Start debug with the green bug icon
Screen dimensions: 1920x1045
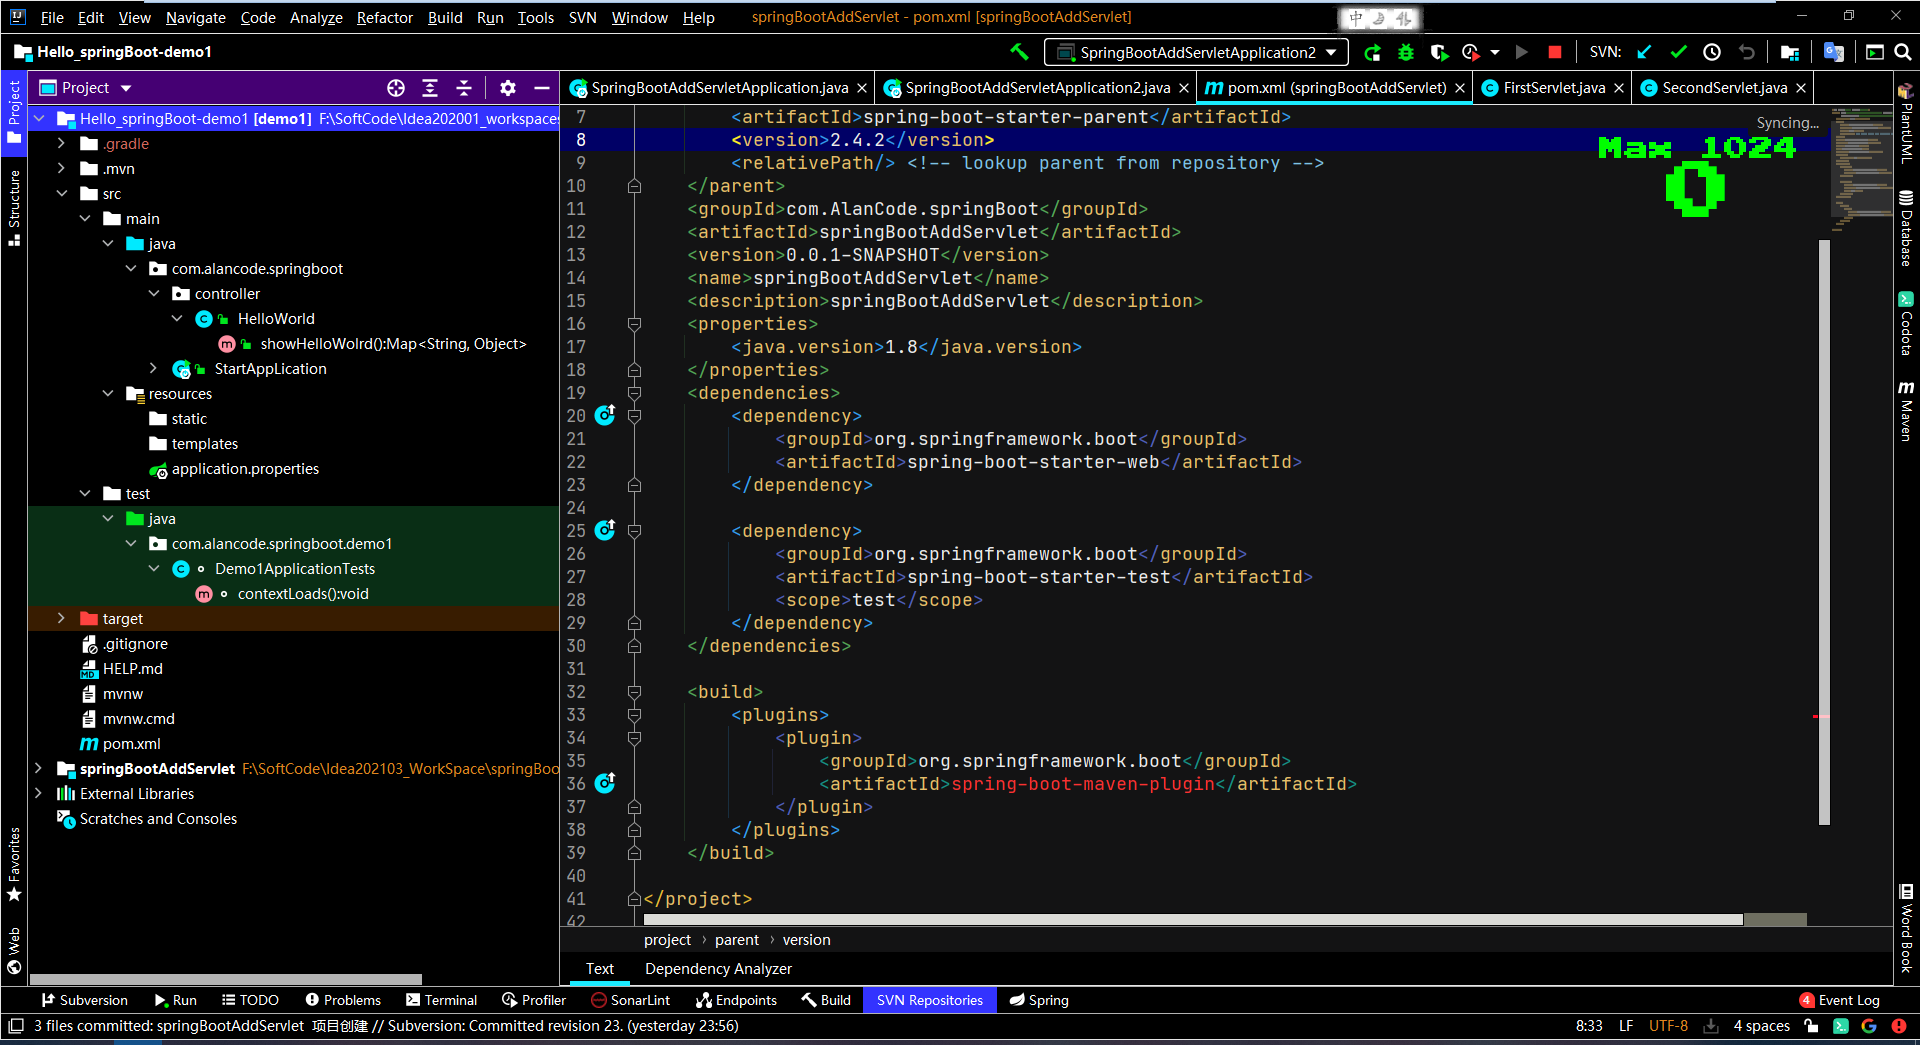click(1406, 52)
